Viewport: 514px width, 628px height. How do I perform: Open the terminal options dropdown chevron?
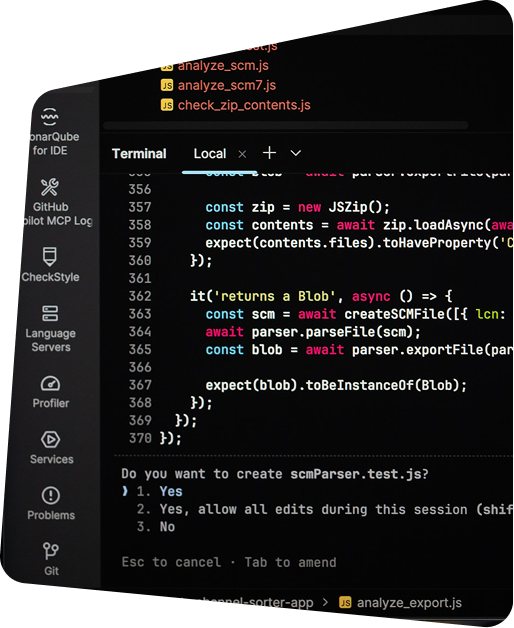[x=296, y=153]
